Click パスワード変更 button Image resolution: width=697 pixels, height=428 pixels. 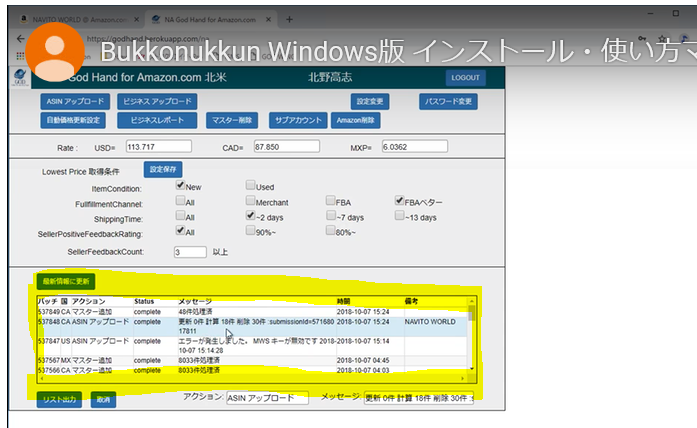click(x=448, y=101)
